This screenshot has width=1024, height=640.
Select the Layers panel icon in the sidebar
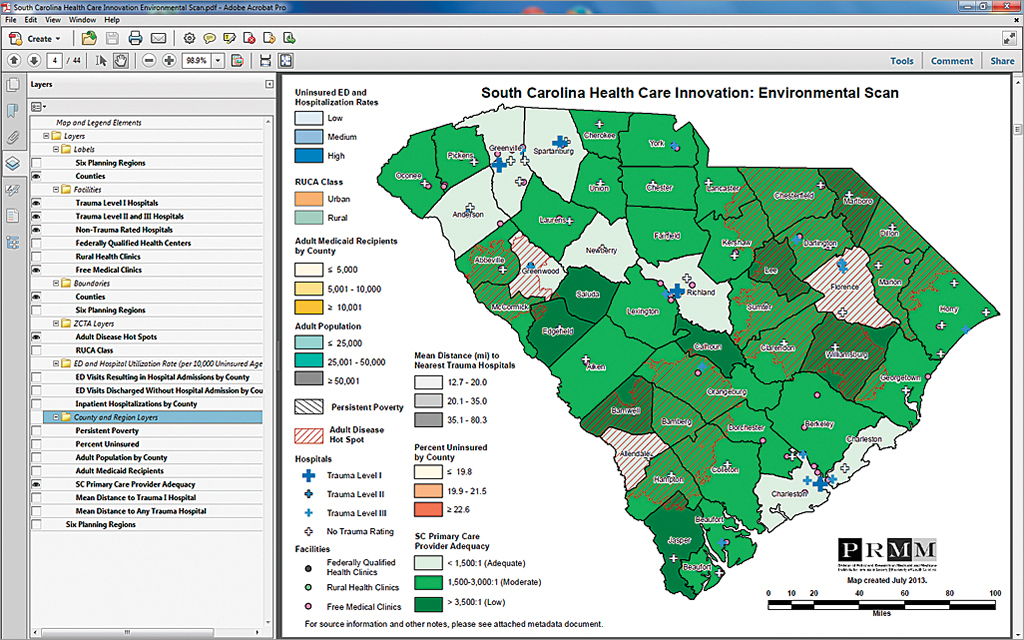click(13, 163)
